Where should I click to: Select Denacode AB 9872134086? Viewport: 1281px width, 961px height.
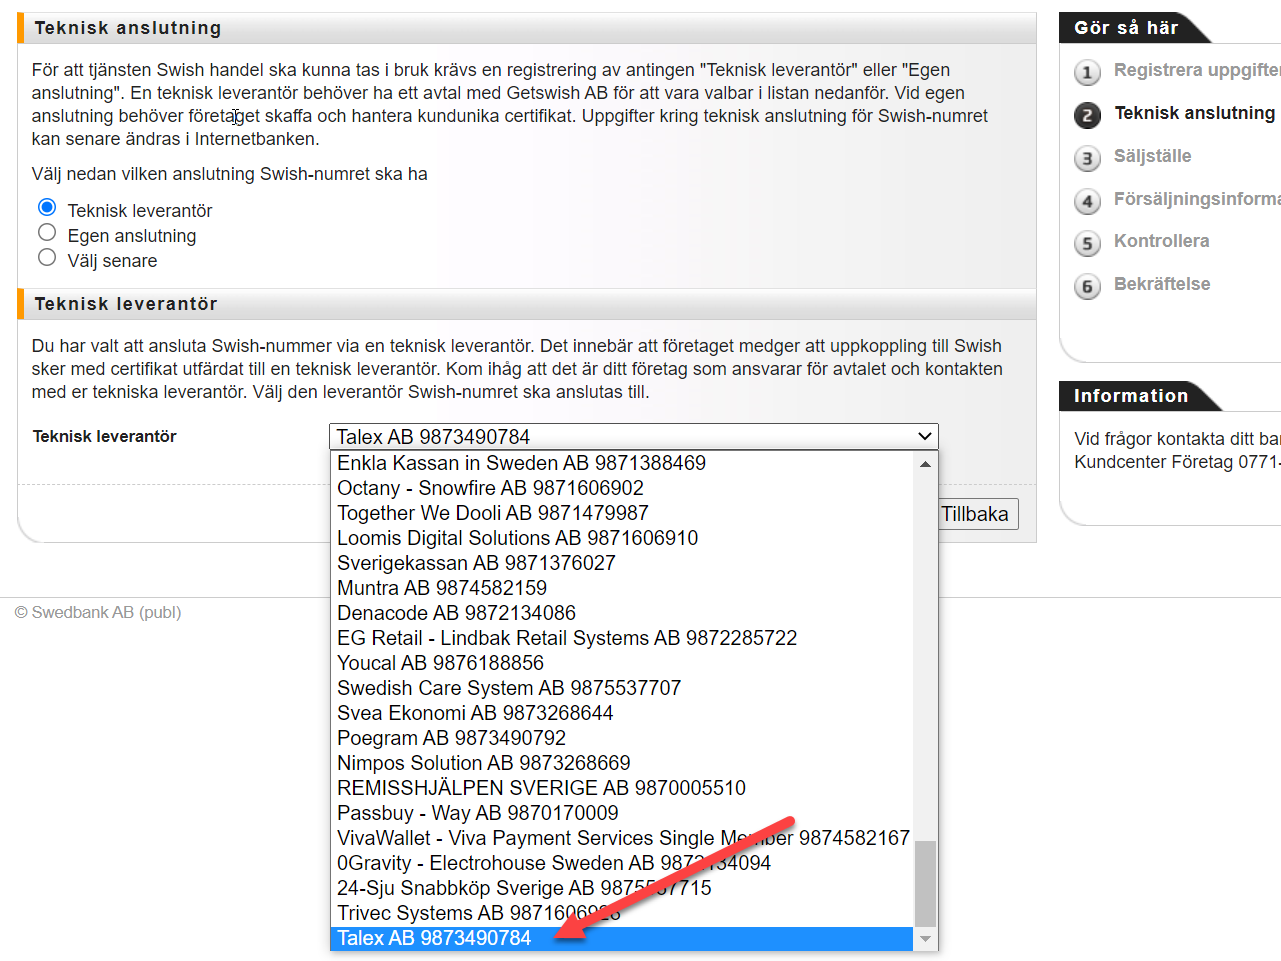(x=621, y=613)
